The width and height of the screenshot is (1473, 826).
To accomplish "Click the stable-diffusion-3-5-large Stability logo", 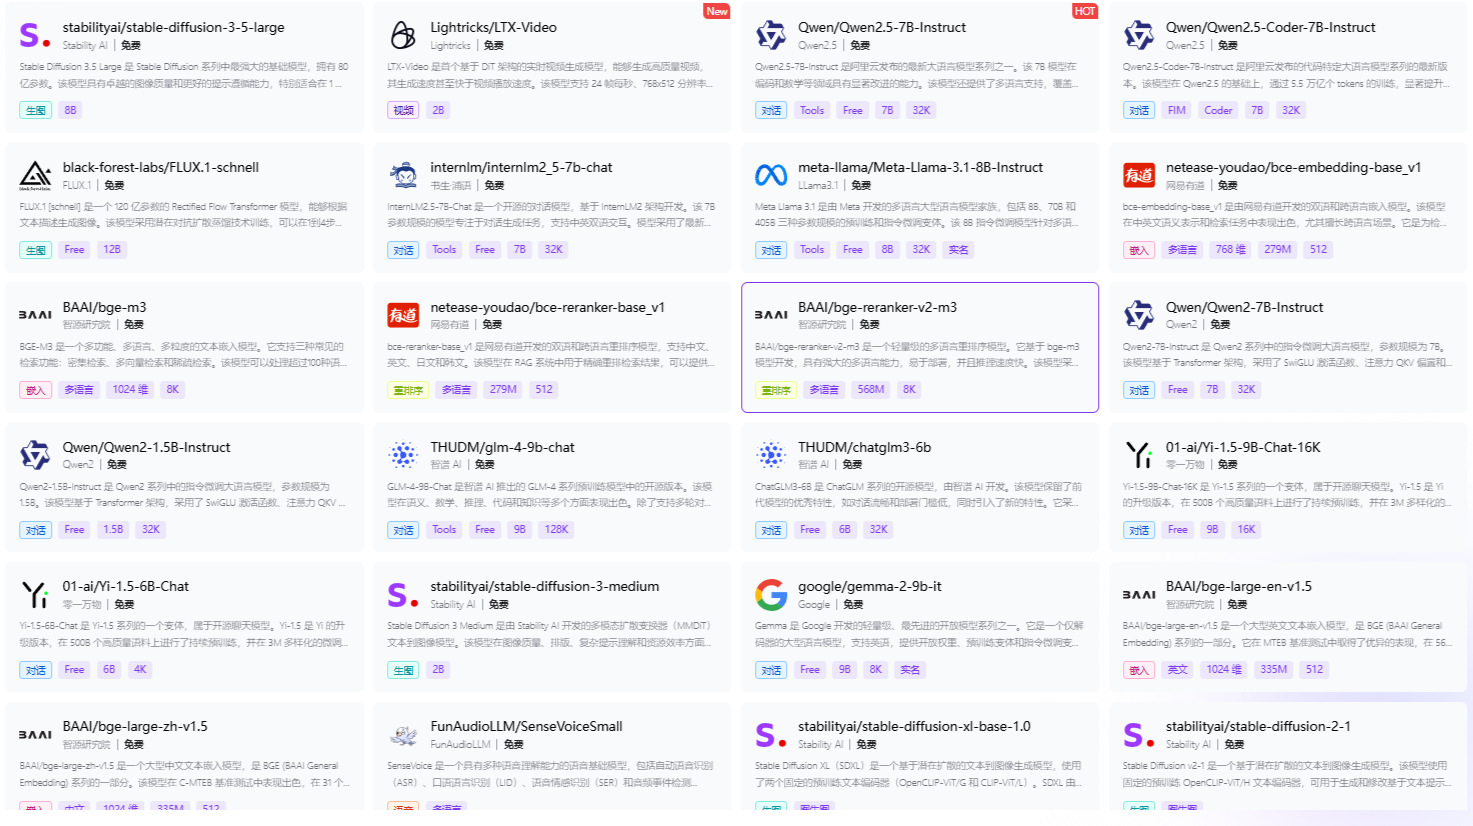I will tap(35, 36).
